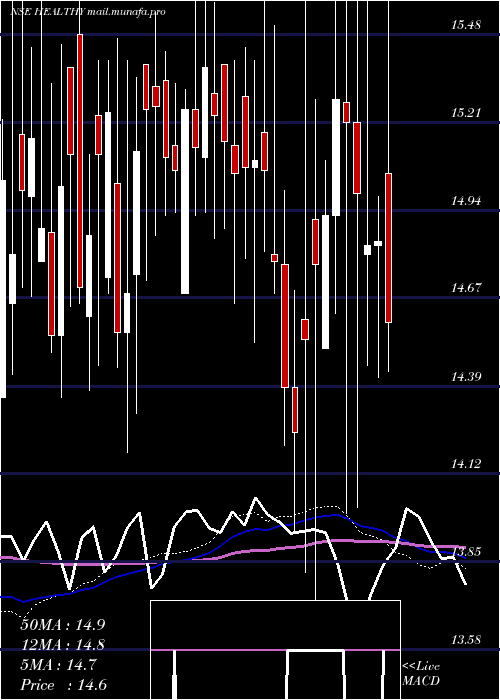Click the '<<Live MACD' label
The width and height of the screenshot is (500, 700).
tap(421, 674)
